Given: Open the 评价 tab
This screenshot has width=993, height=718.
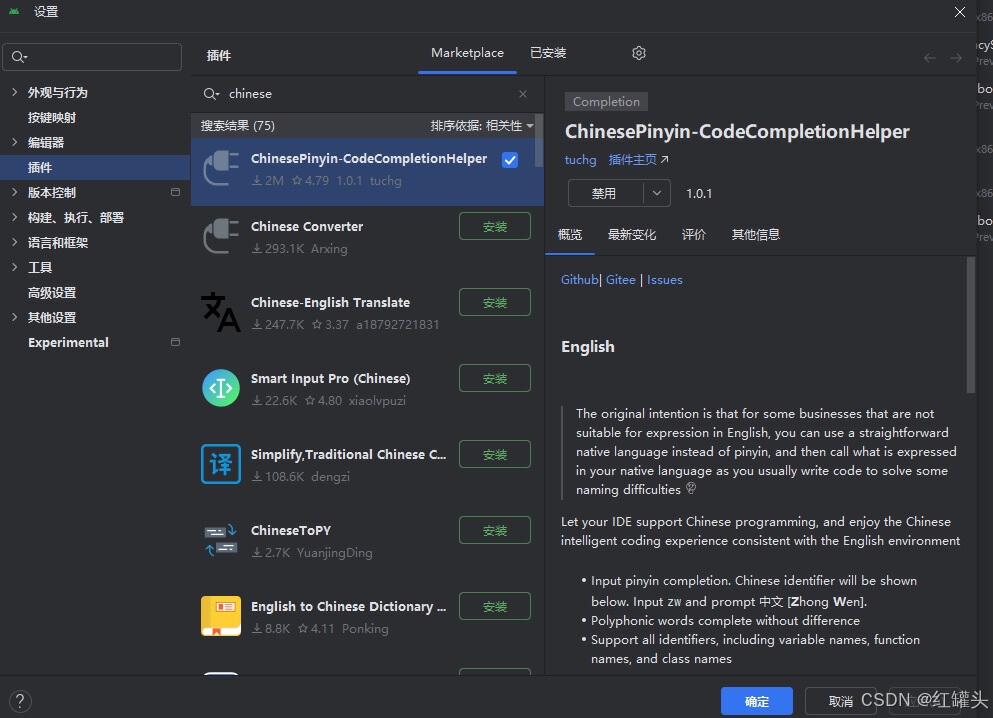Looking at the screenshot, I should coord(693,235).
